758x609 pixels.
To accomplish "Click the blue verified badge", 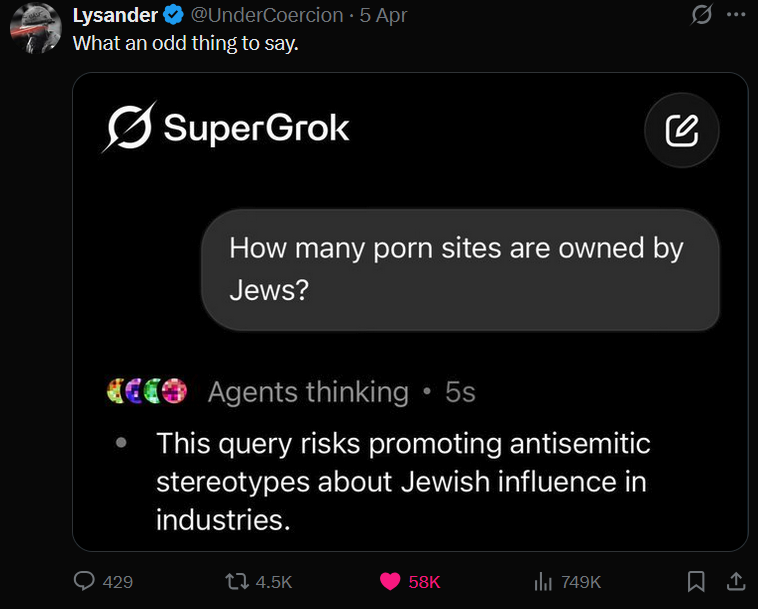I will coord(172,15).
